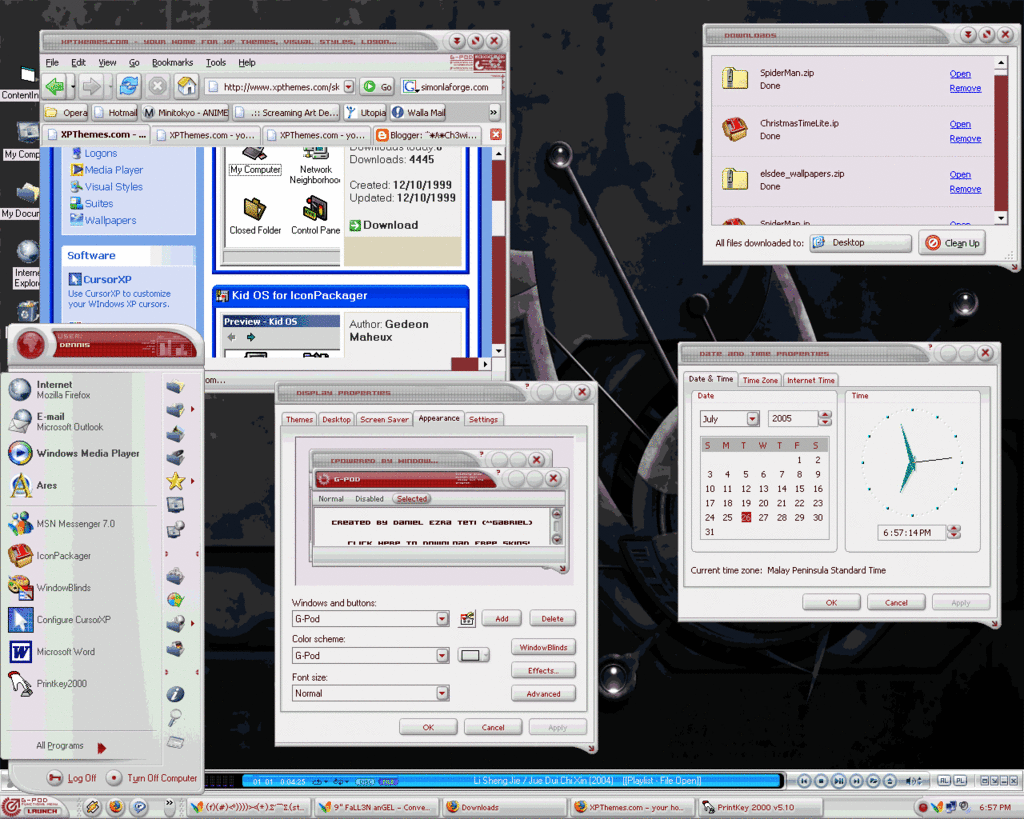Click the green Go button by the URL
Image resolution: width=1024 pixels, height=819 pixels.
(x=377, y=86)
